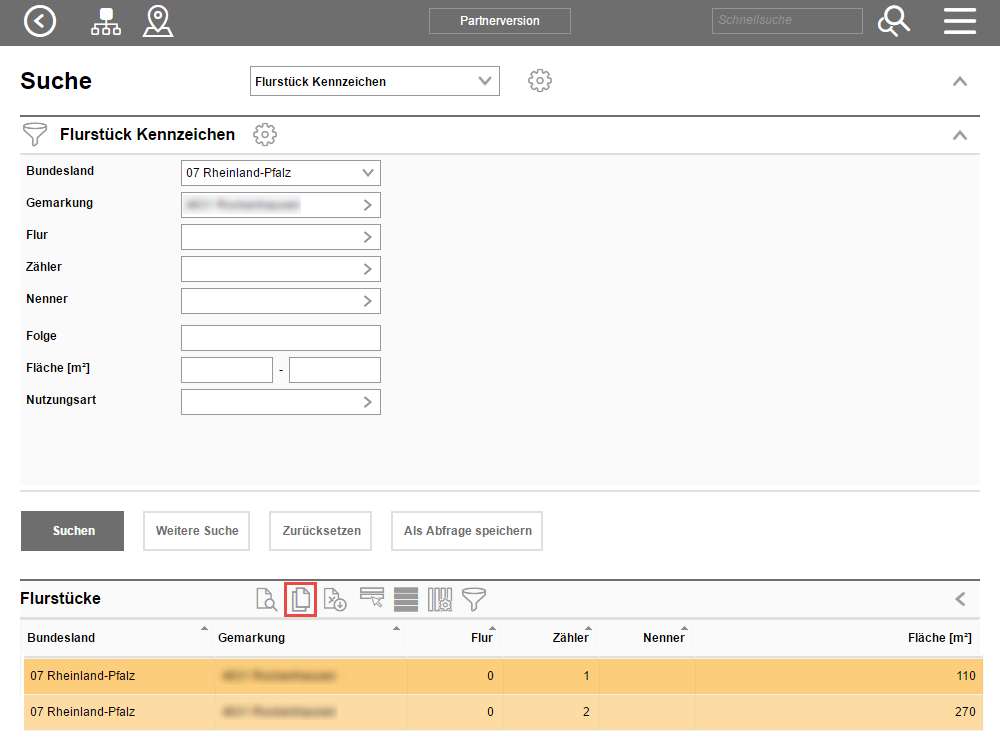This screenshot has height=731, width=1000.
Task: Click the select row cursor icon
Action: [372, 599]
